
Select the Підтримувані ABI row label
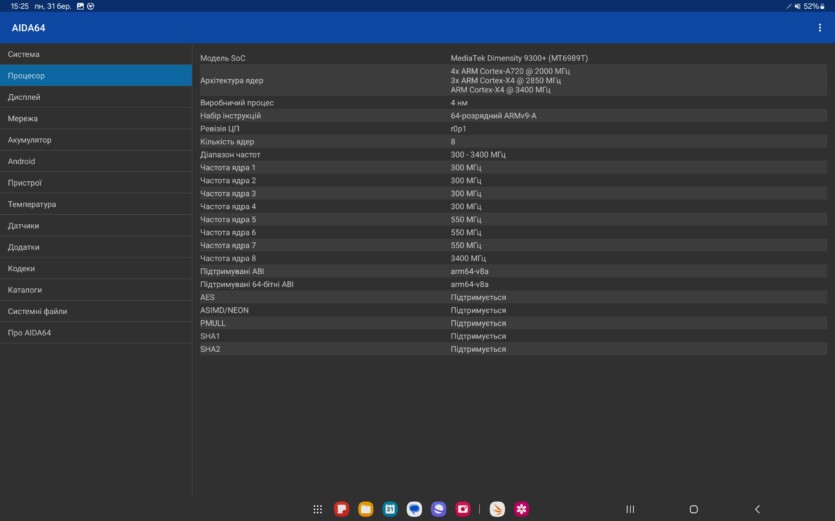coord(232,271)
